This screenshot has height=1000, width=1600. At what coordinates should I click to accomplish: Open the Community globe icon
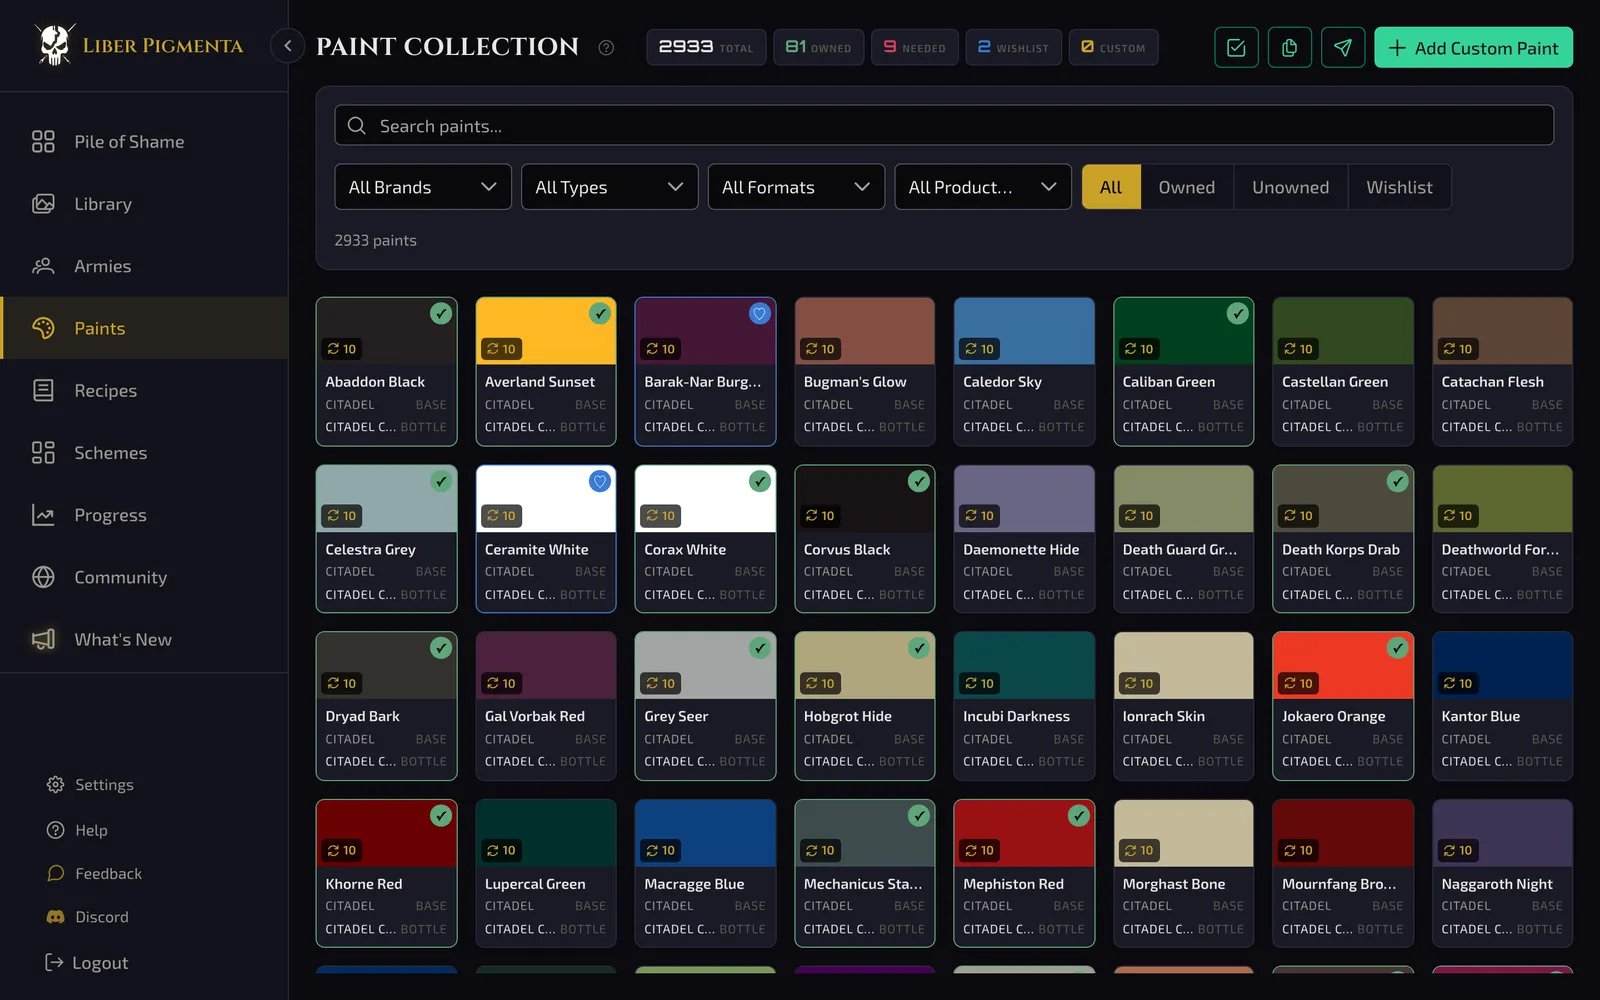click(x=43, y=577)
